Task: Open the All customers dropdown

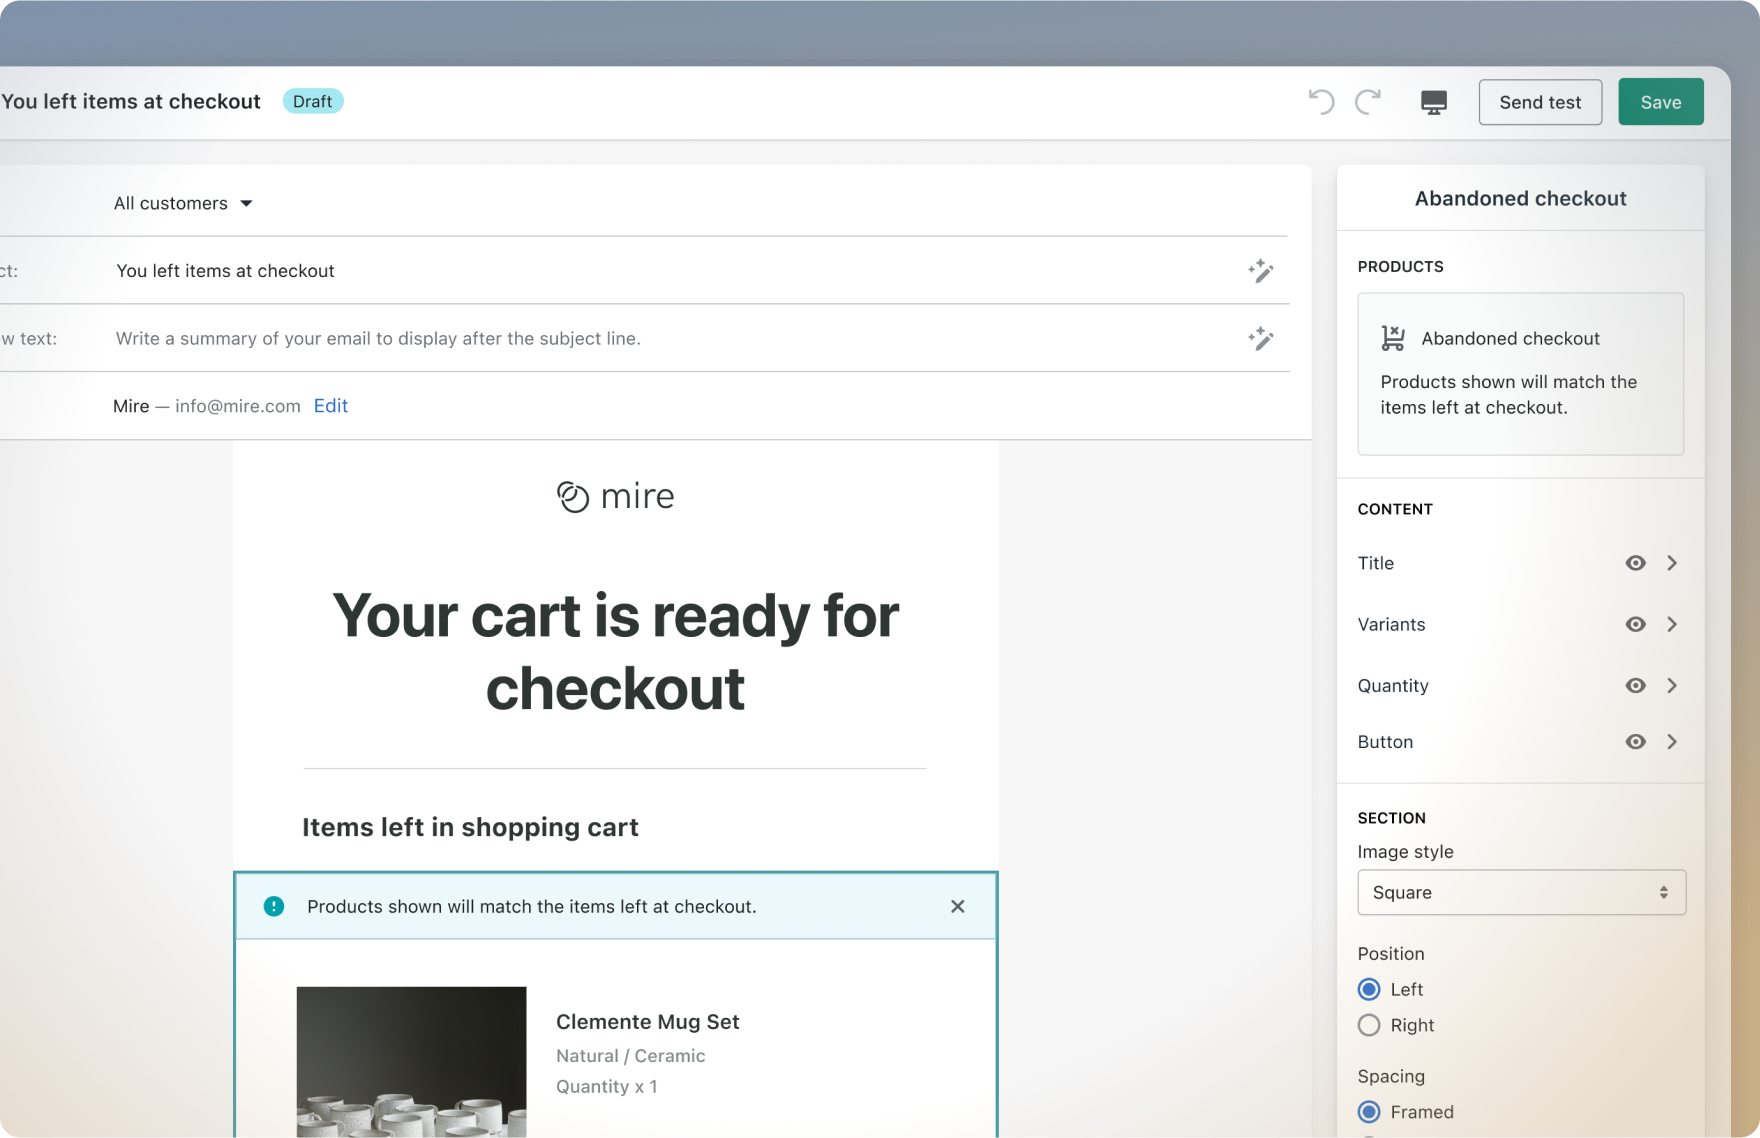Action: 183,203
